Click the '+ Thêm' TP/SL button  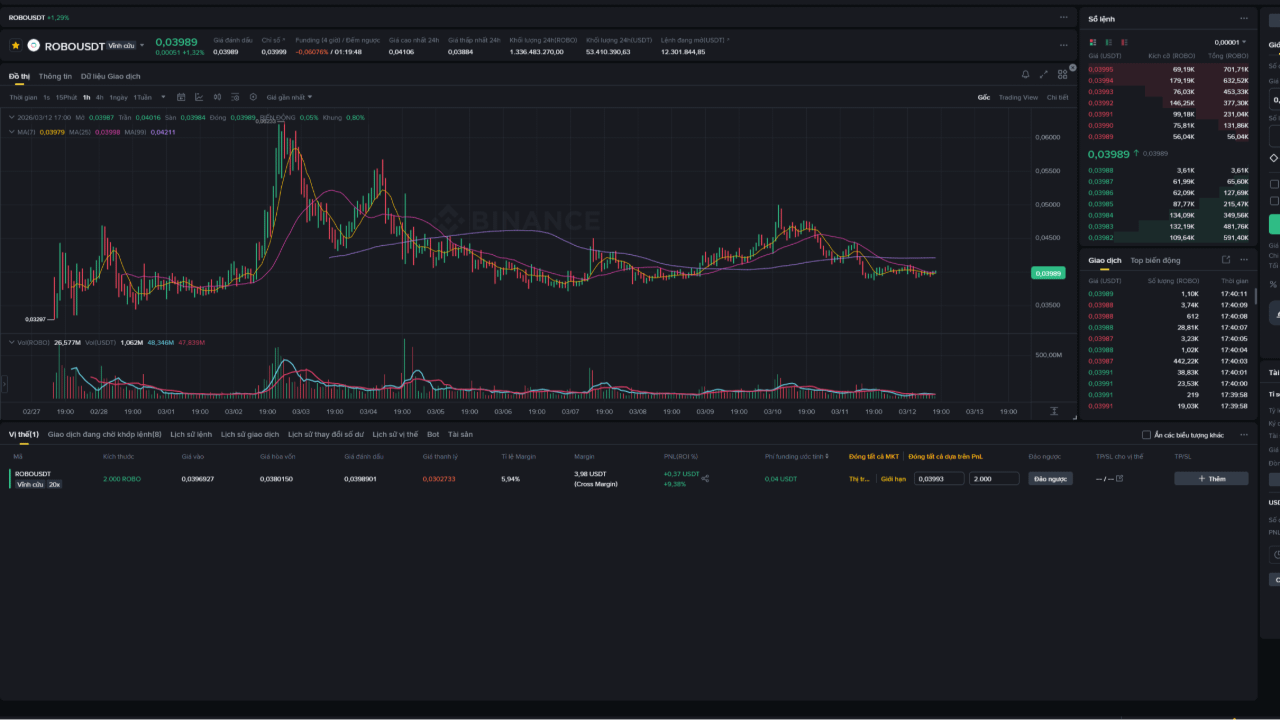pos(1211,479)
